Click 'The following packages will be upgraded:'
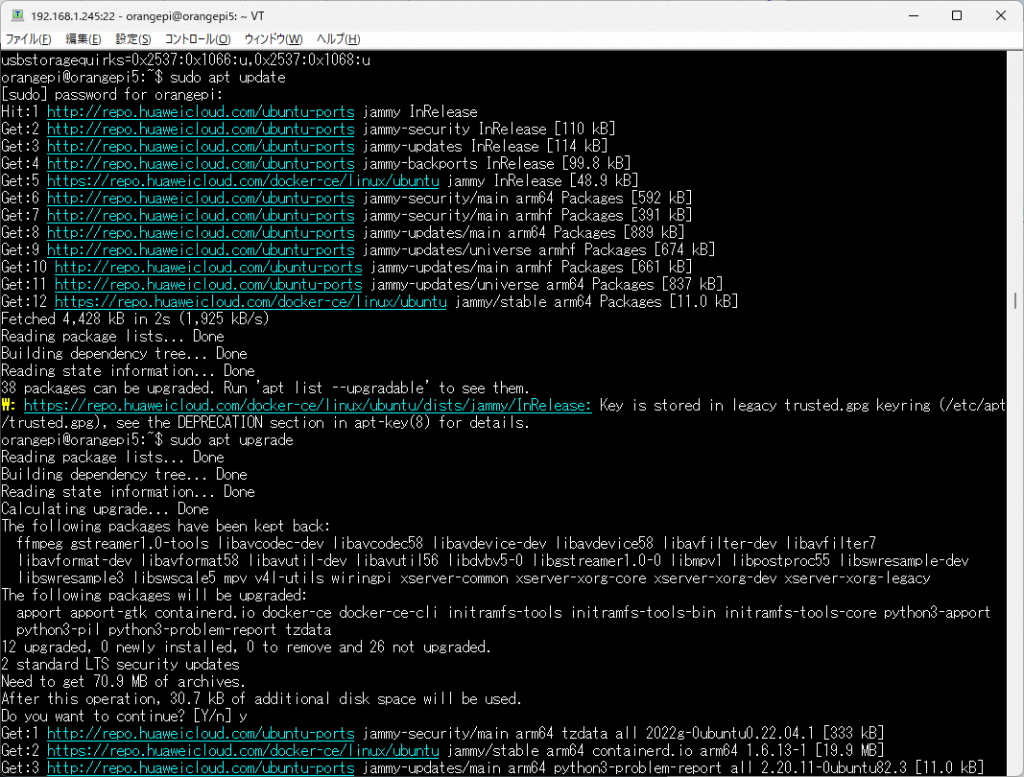Screen dimensions: 1024x777 (154, 595)
